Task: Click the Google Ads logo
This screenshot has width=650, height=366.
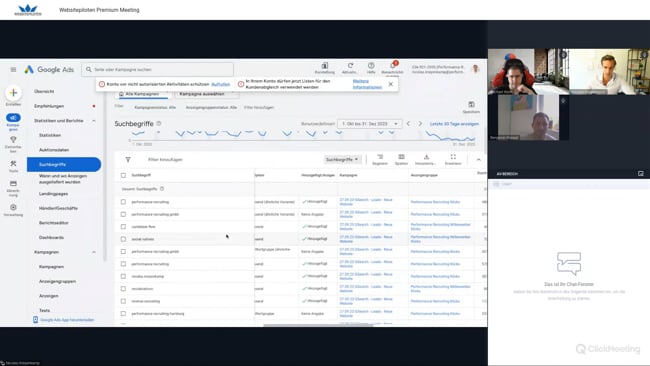Action: coord(49,70)
